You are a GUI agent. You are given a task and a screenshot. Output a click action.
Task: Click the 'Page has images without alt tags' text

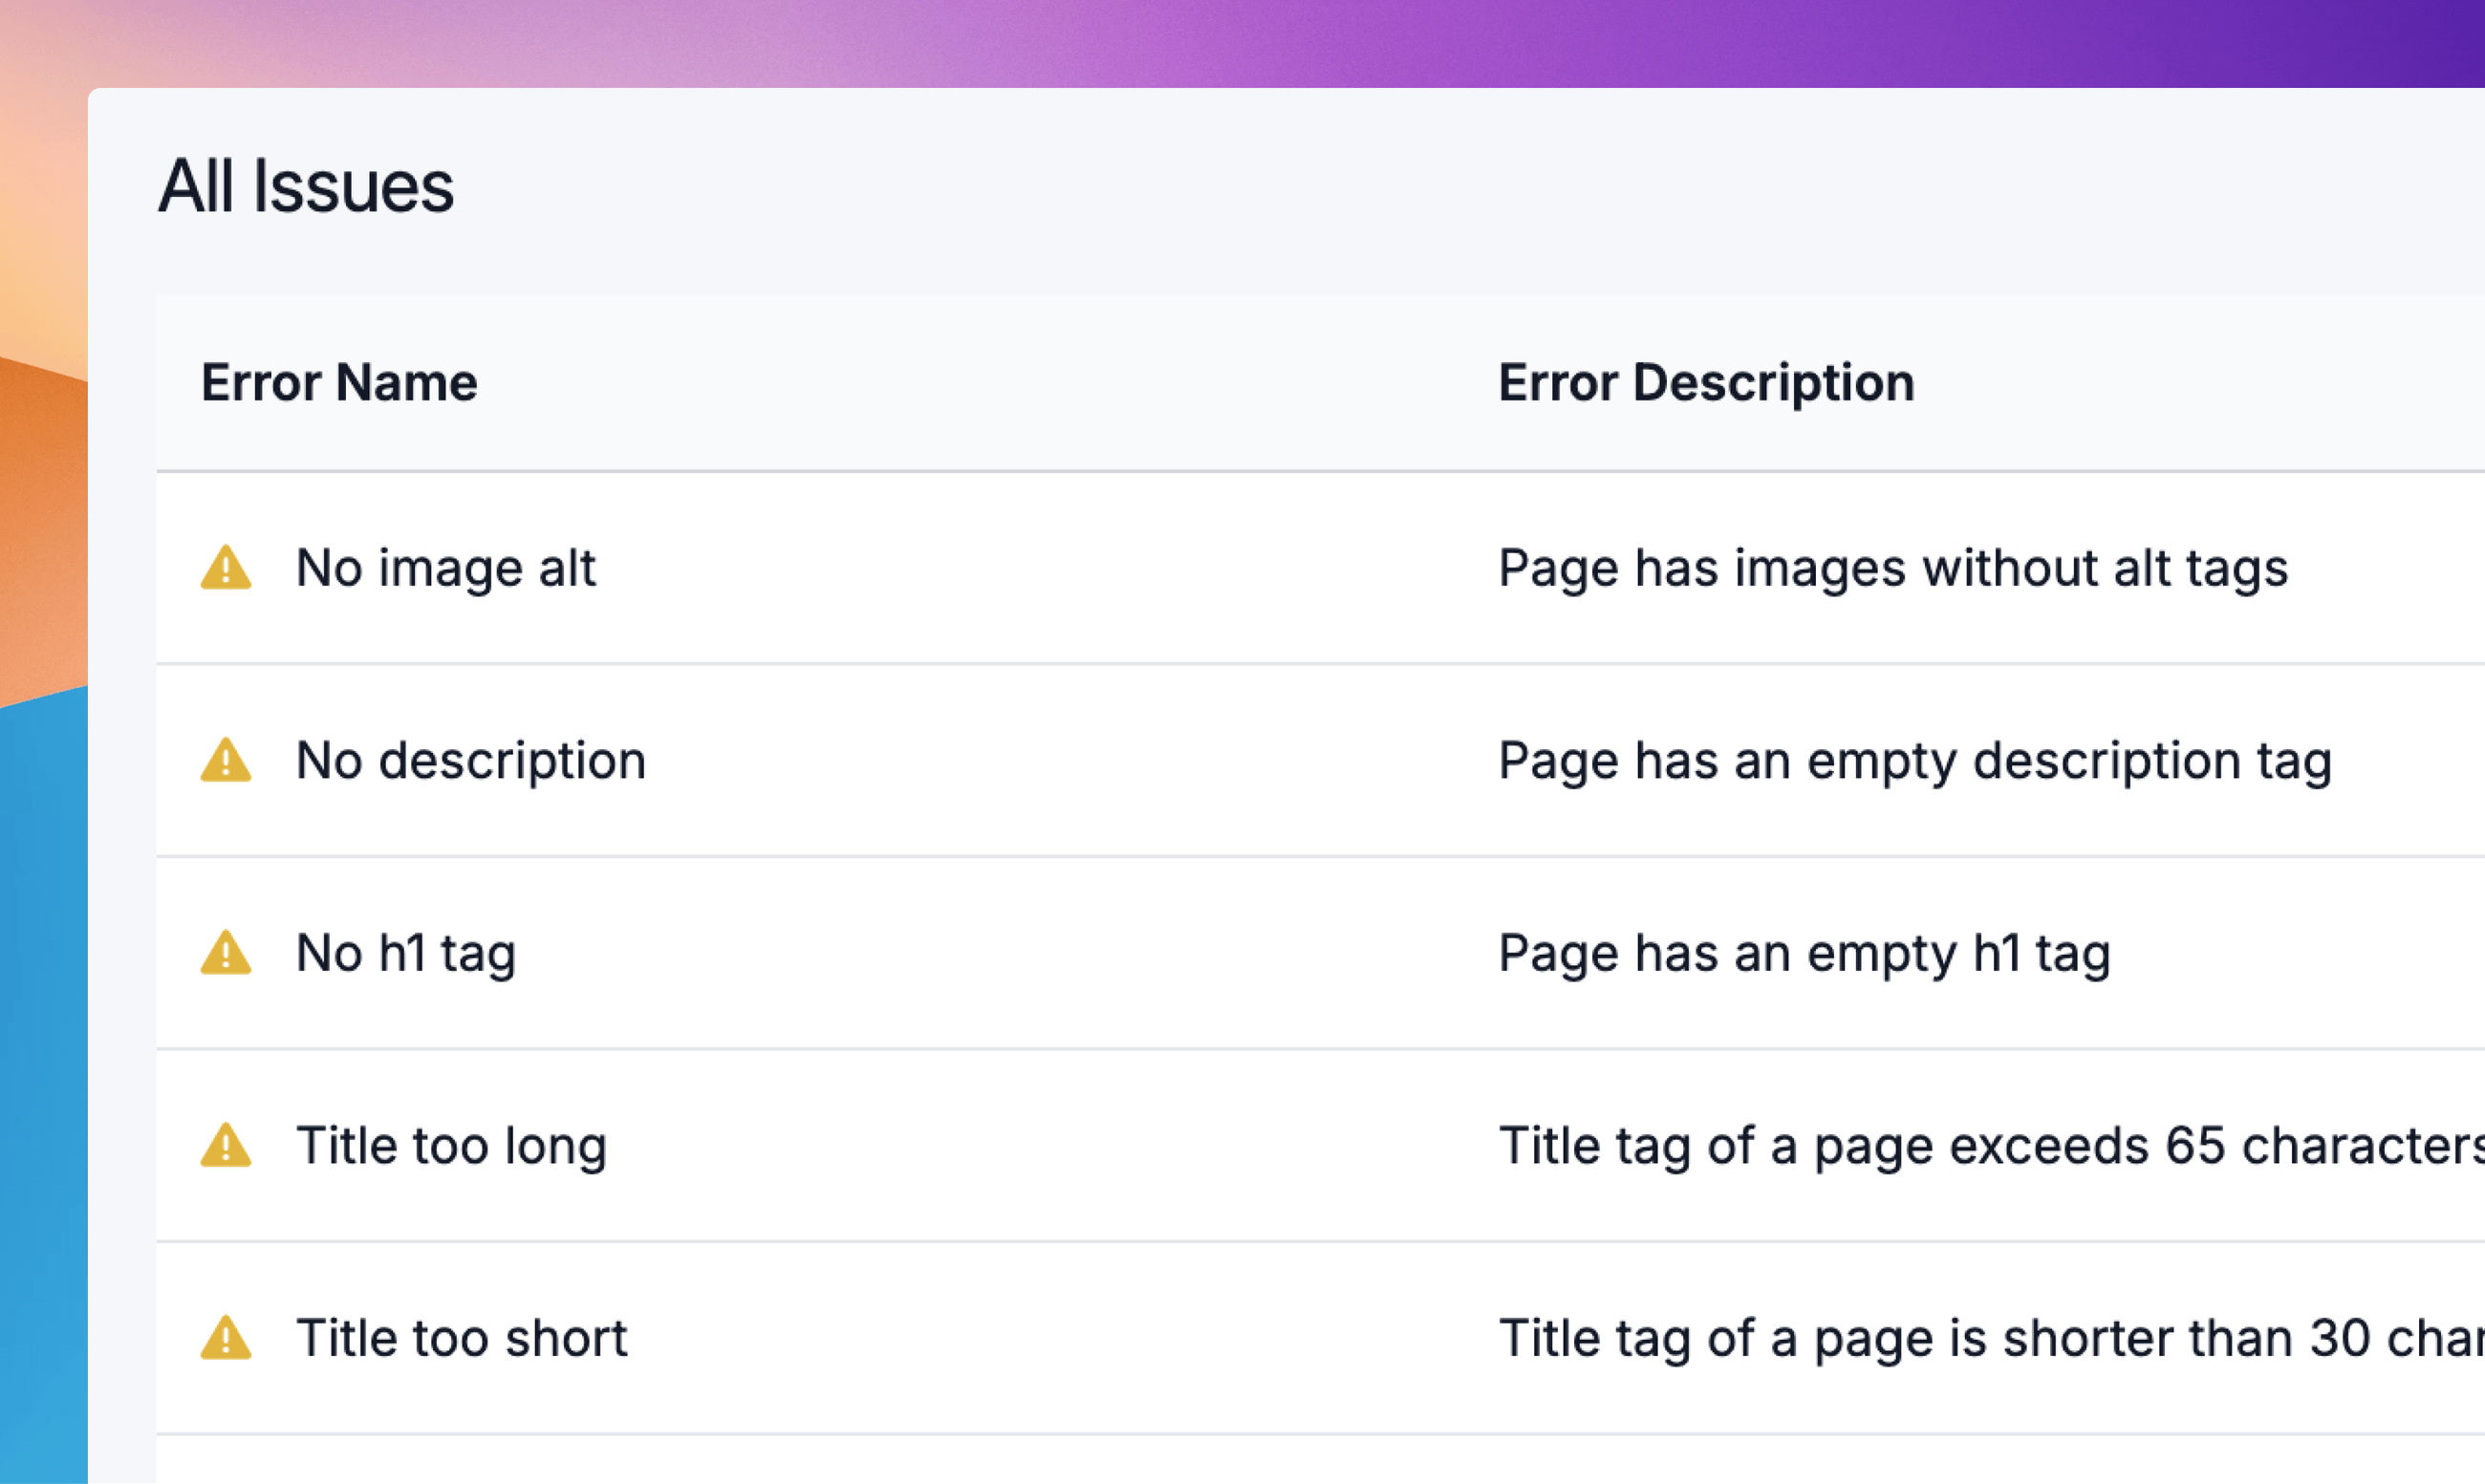click(1893, 568)
